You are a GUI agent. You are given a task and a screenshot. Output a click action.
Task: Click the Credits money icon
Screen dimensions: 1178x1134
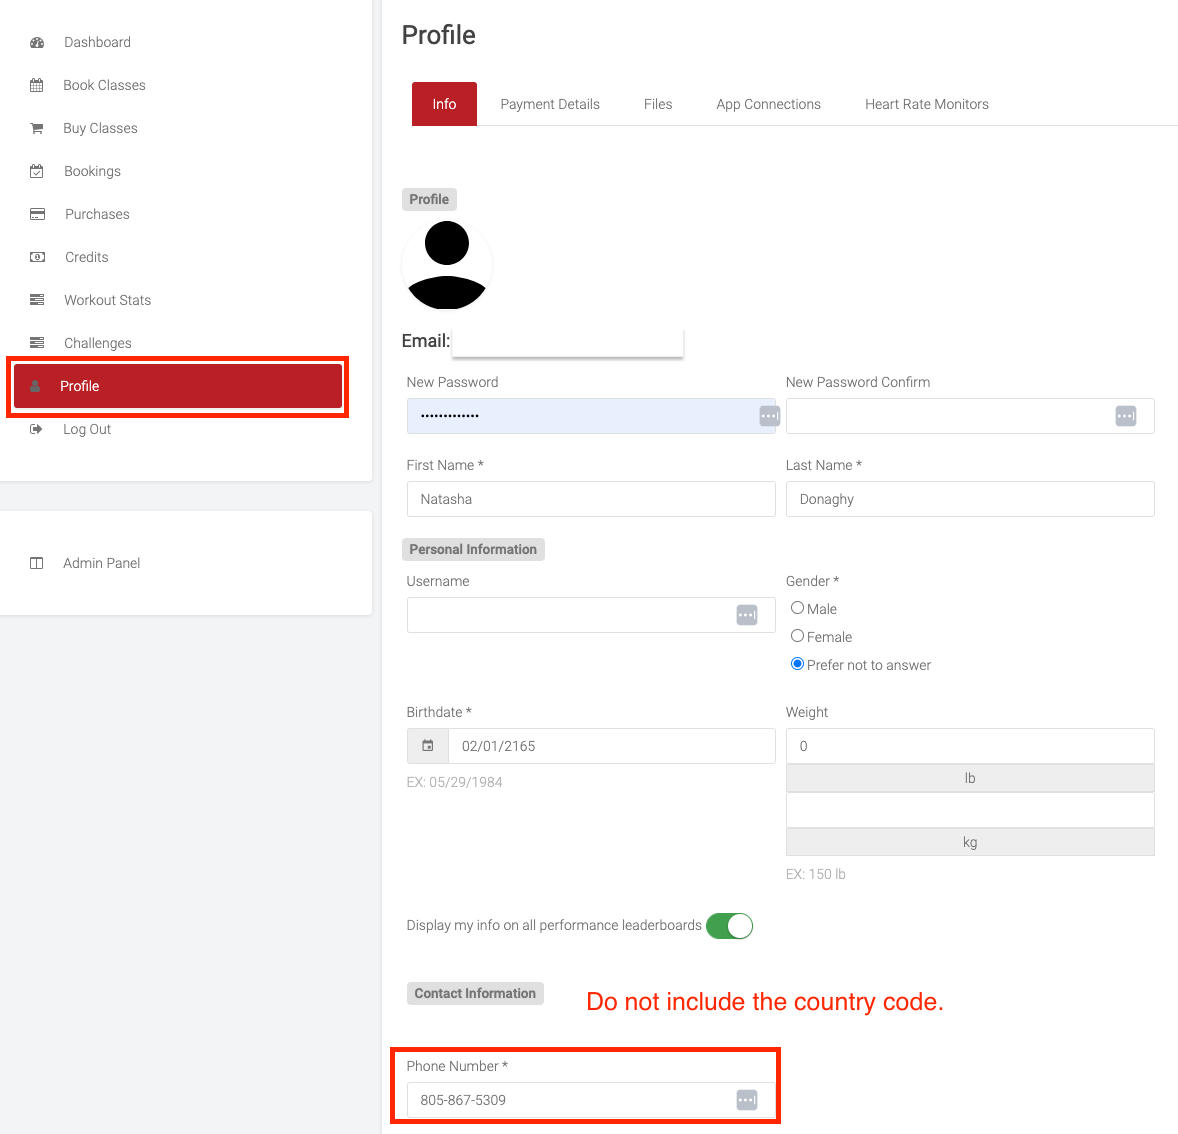tap(37, 257)
